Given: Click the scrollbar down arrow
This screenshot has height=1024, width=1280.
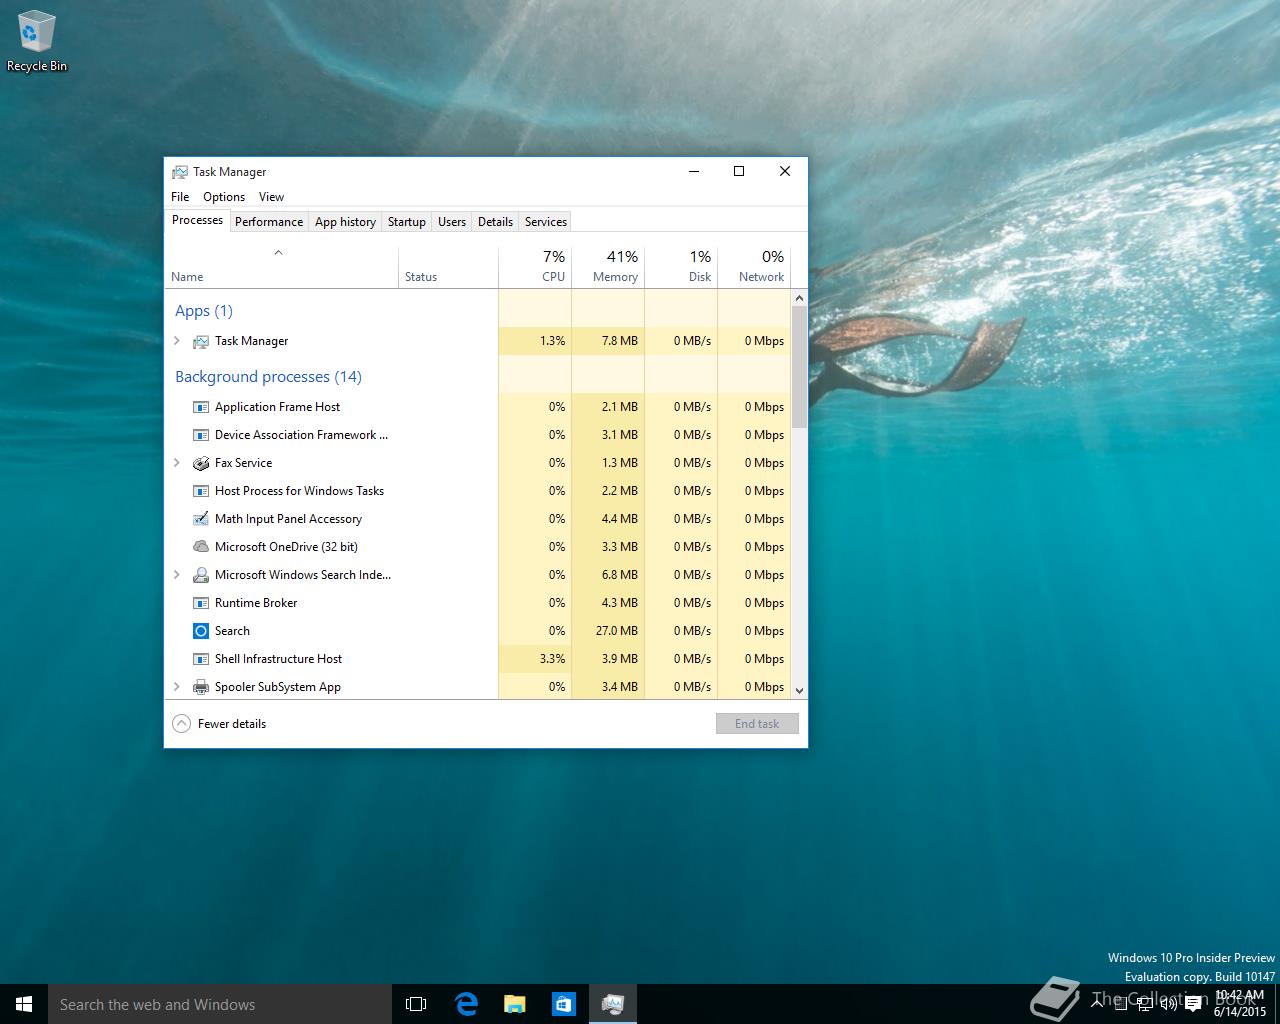Looking at the screenshot, I should click(799, 690).
